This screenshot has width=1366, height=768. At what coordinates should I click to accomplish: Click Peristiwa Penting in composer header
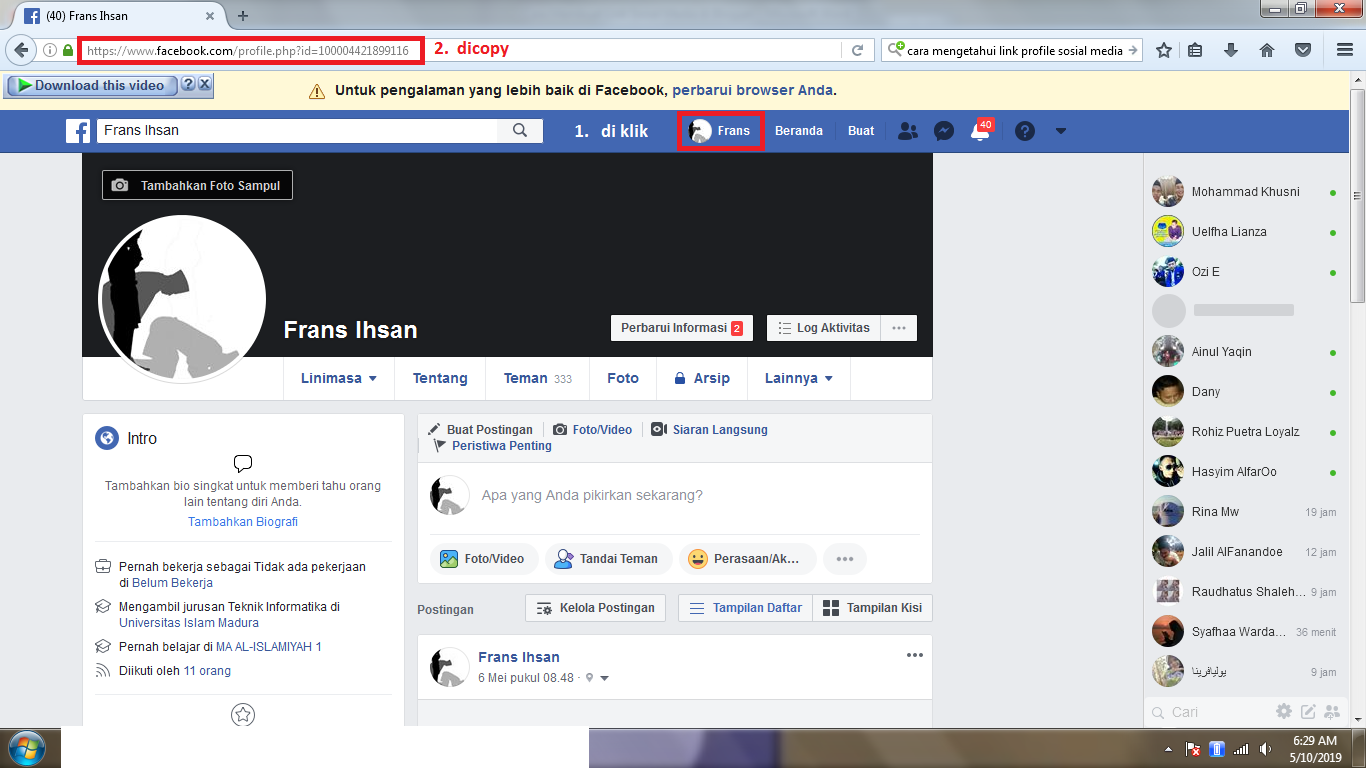tap(491, 446)
